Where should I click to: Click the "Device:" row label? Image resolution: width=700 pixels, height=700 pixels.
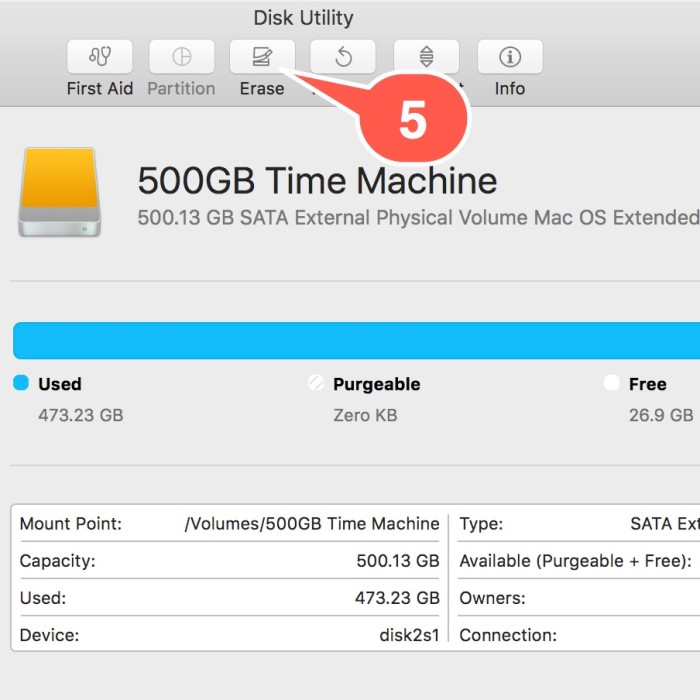coord(50,635)
